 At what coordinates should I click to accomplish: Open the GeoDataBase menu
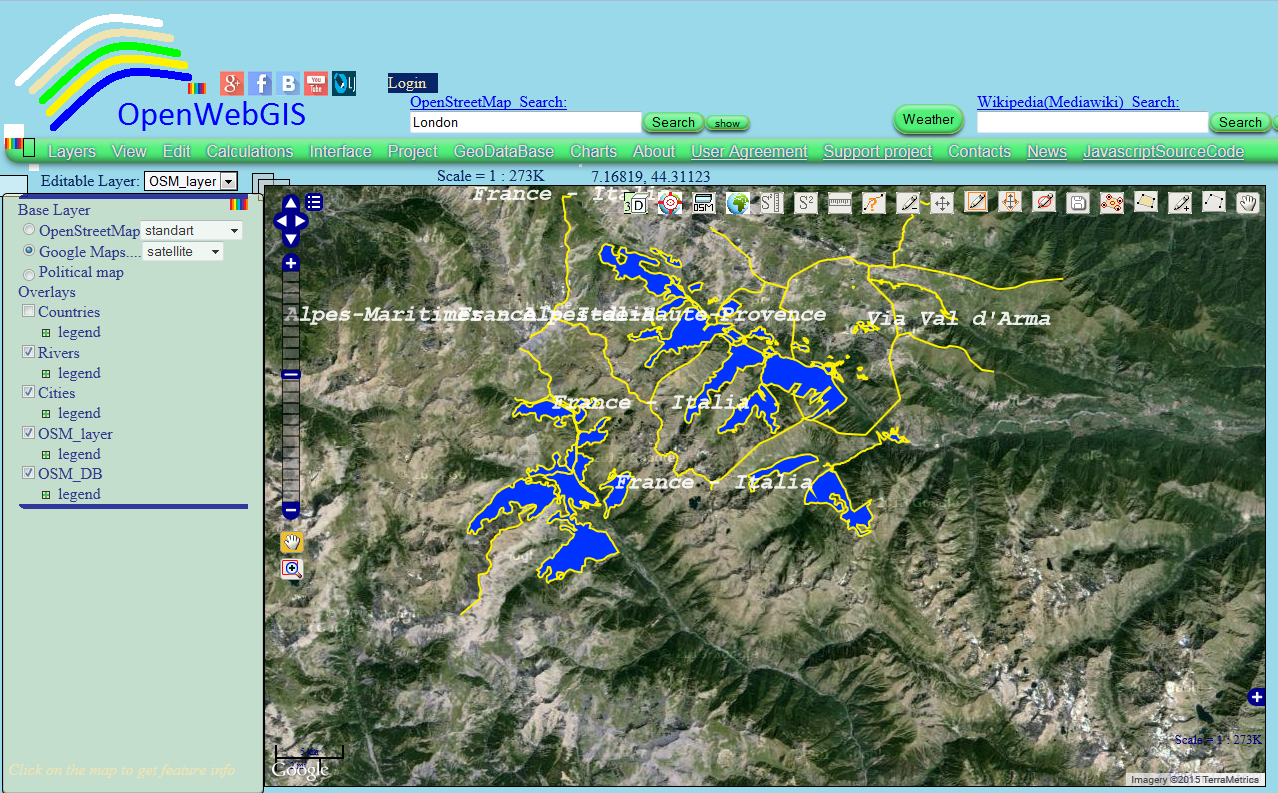504,151
